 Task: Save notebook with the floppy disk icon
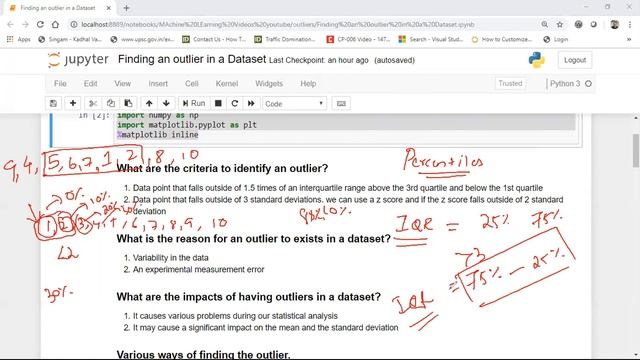pos(53,104)
